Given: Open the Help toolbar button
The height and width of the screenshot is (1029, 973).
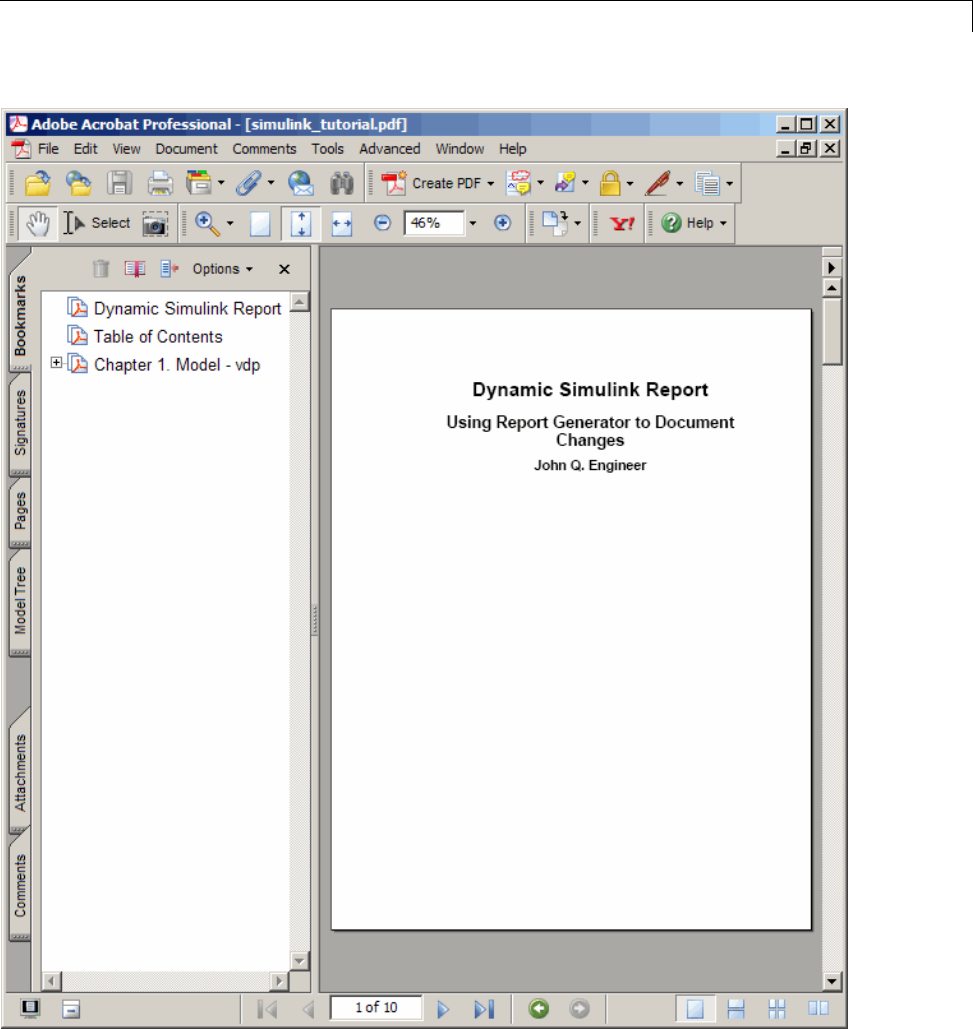Looking at the screenshot, I should pos(688,223).
